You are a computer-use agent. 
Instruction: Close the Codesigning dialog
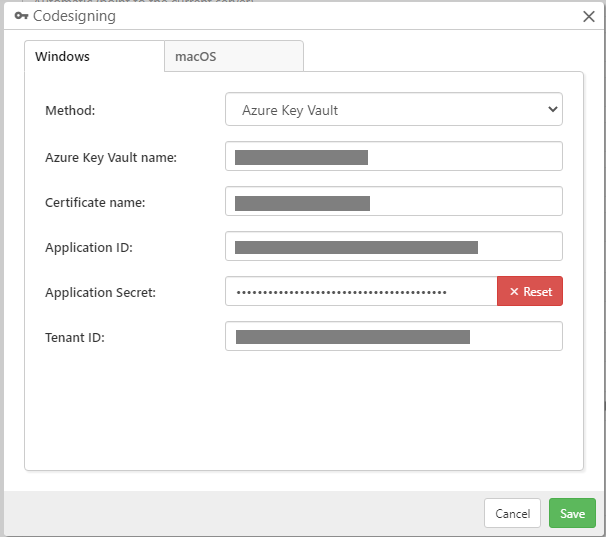coord(589,16)
